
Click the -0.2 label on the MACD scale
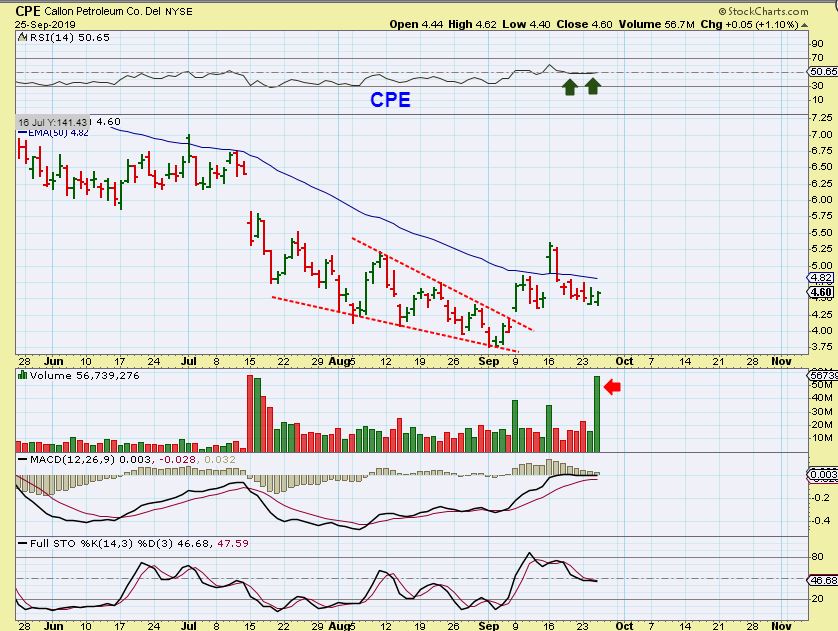click(820, 498)
